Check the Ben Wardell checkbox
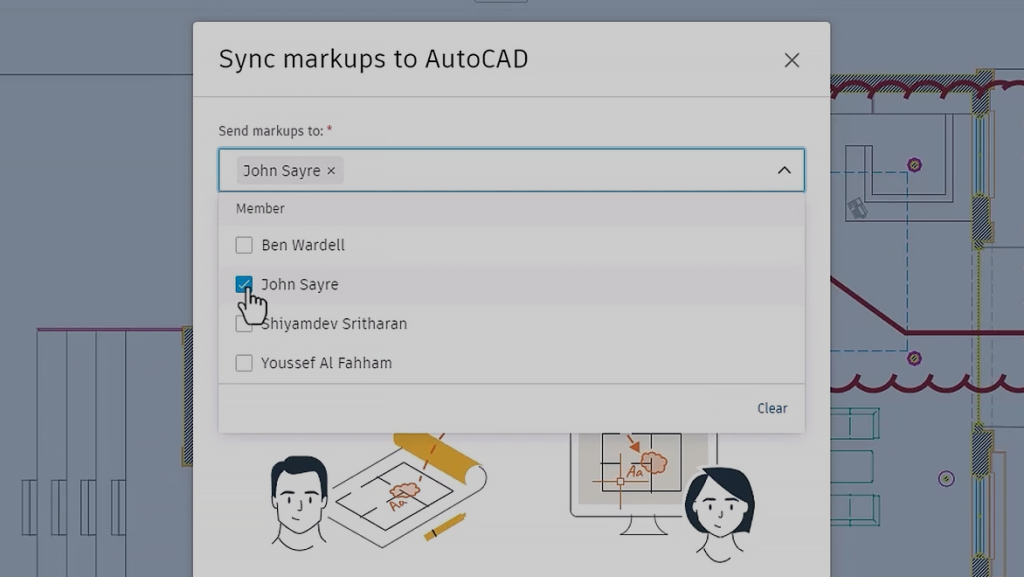This screenshot has height=577, width=1024. point(244,245)
